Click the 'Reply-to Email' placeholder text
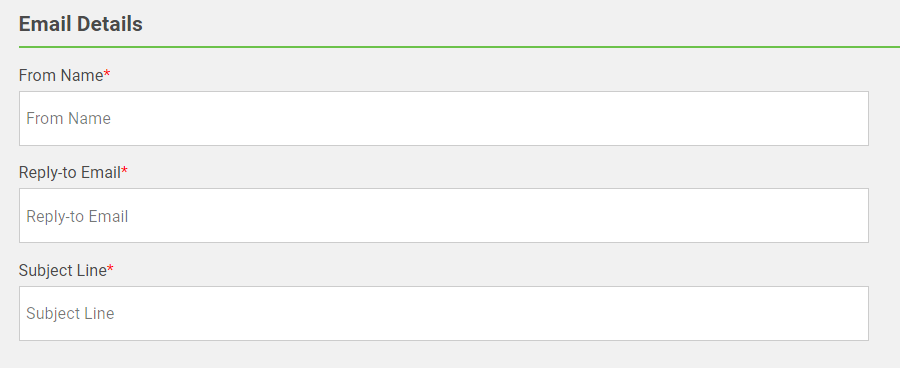 pyautogui.click(x=77, y=216)
